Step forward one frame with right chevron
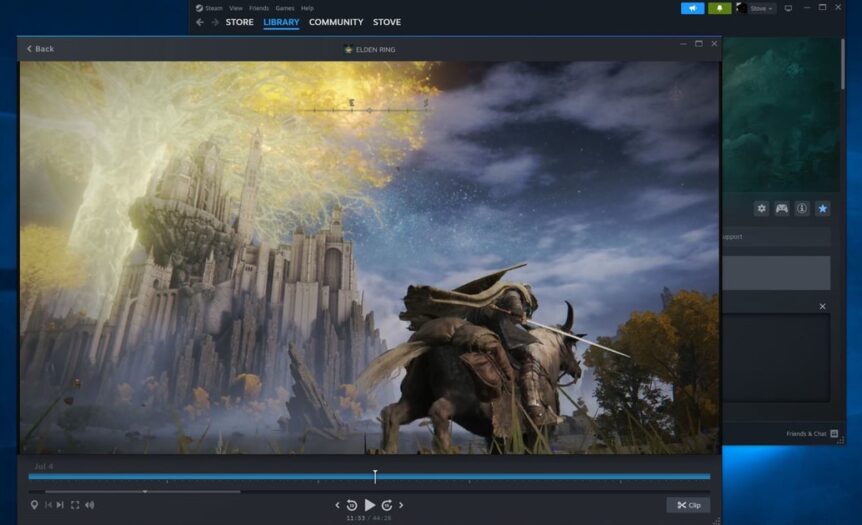Screen dimensions: 862x525 tap(401, 505)
